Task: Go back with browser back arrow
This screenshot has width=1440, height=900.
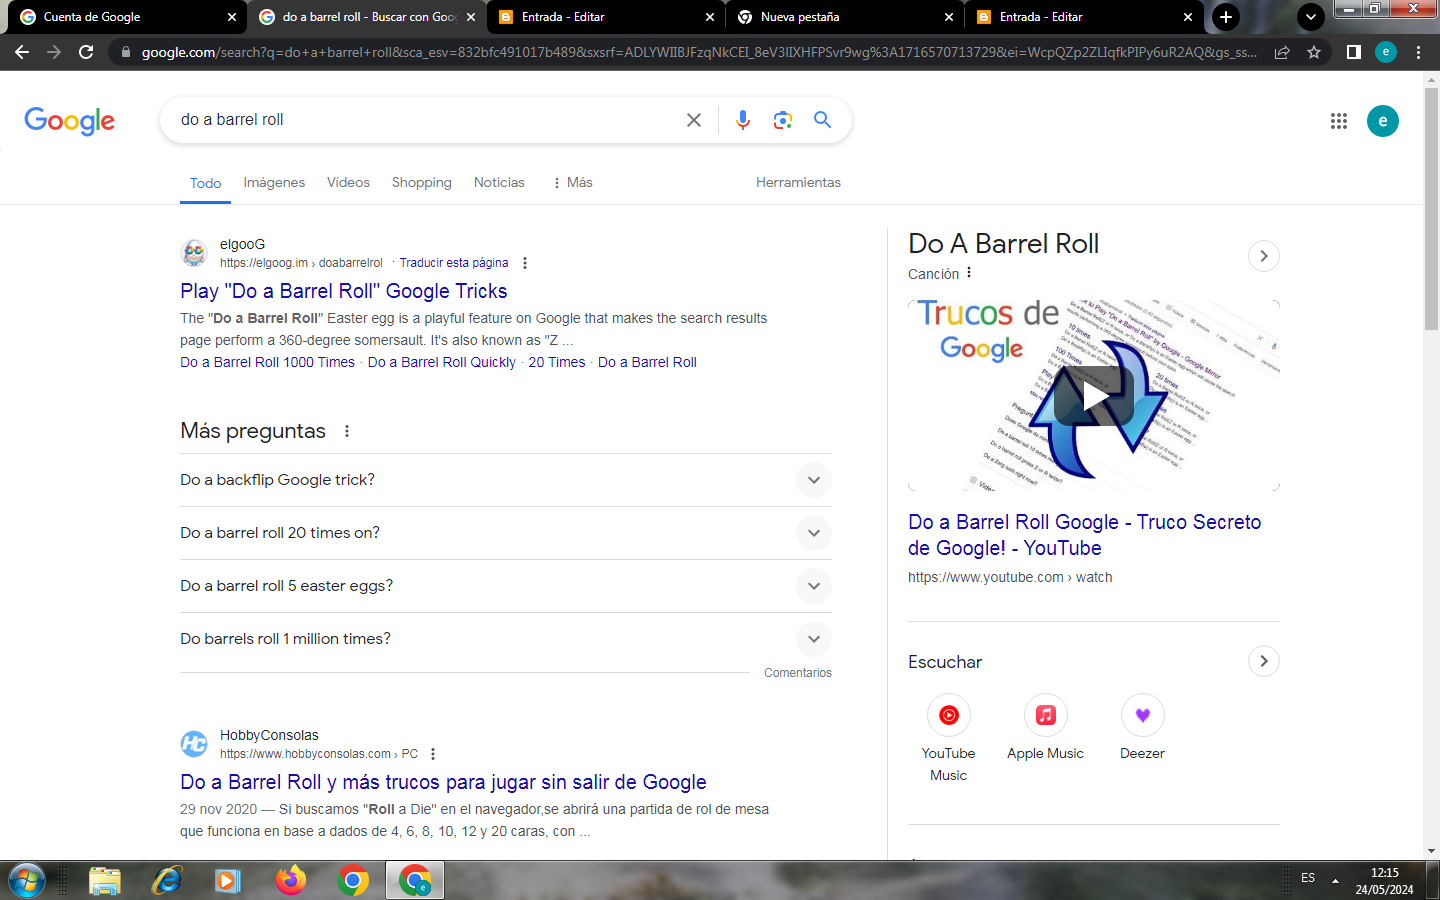Action: [22, 52]
